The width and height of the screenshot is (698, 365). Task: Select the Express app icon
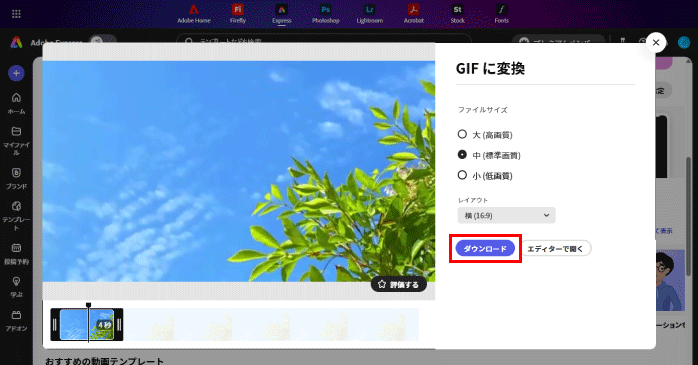pyautogui.click(x=281, y=14)
